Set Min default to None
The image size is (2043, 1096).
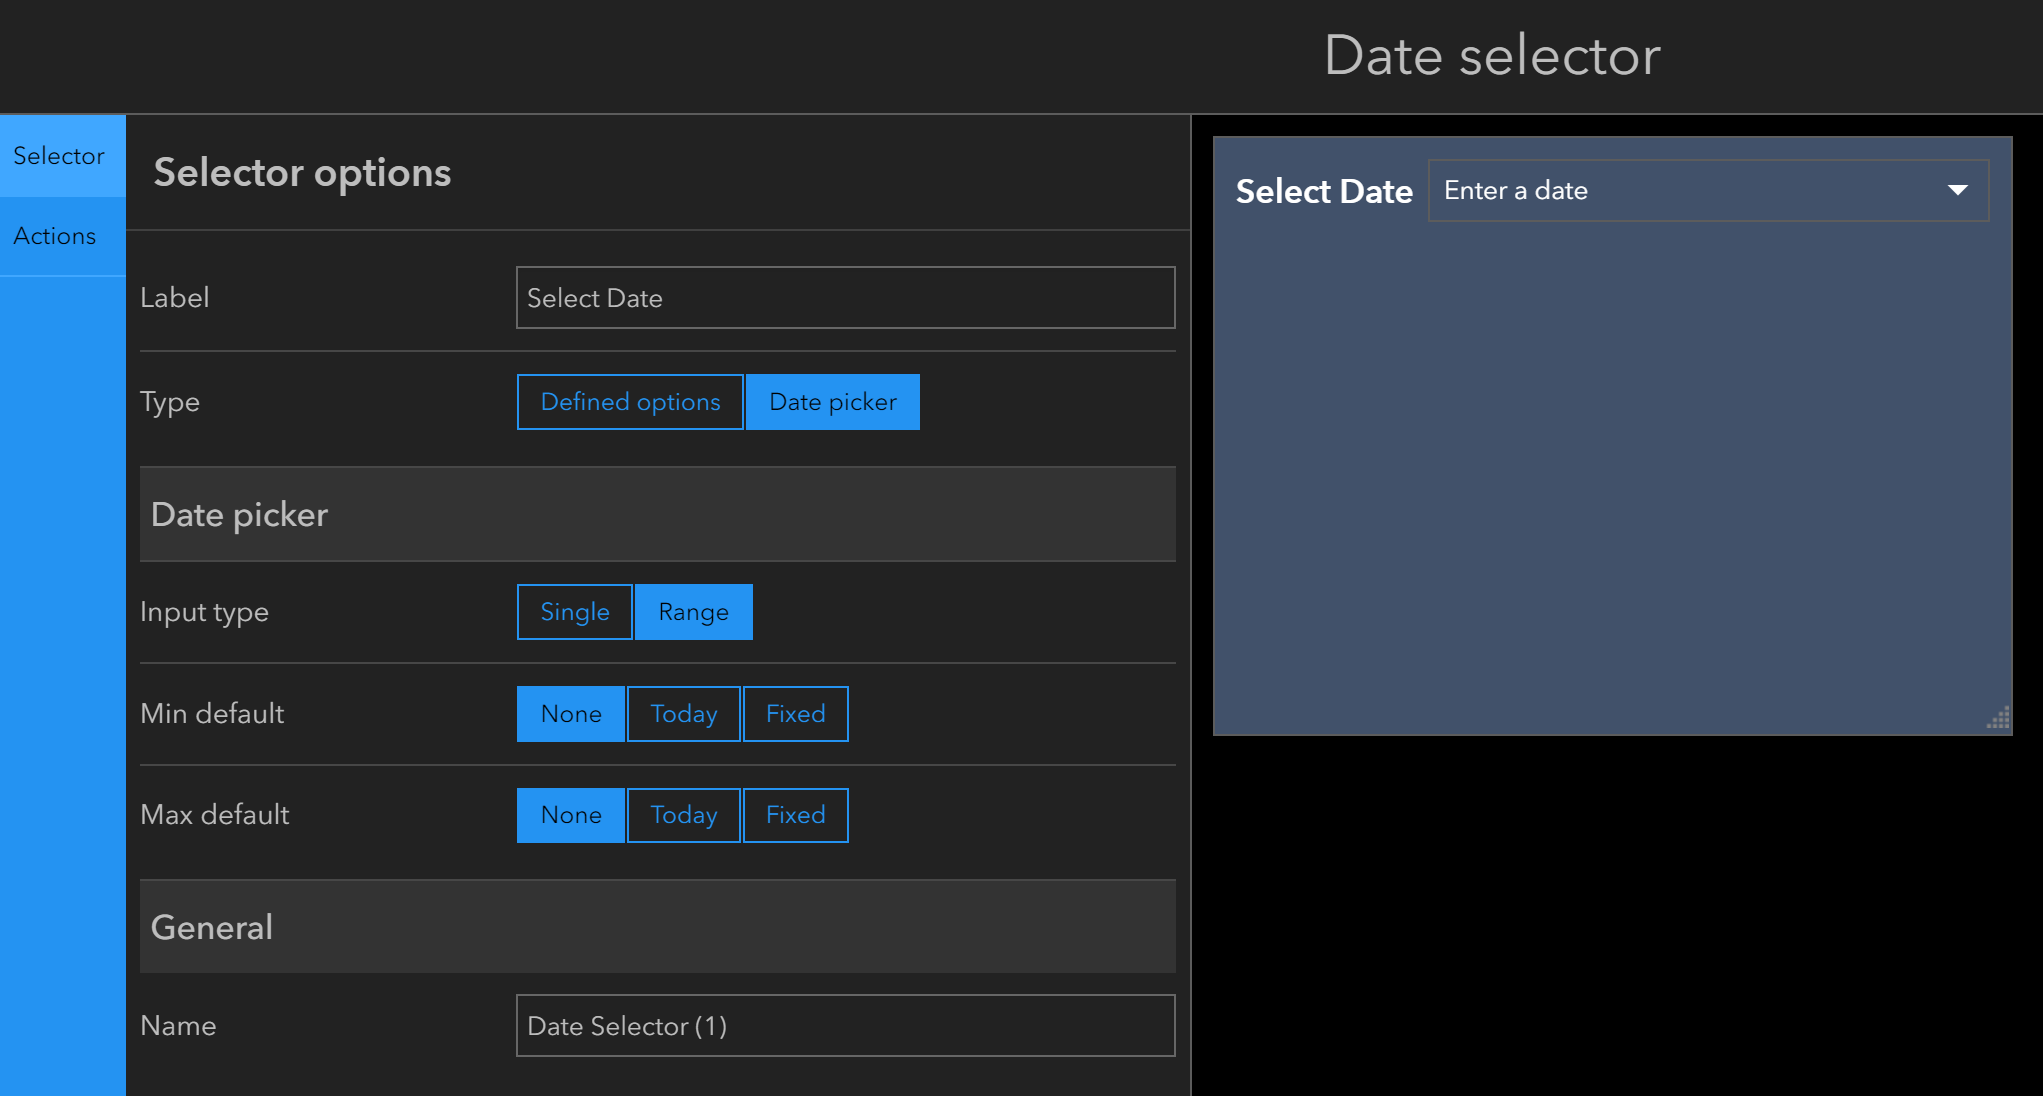click(x=571, y=714)
